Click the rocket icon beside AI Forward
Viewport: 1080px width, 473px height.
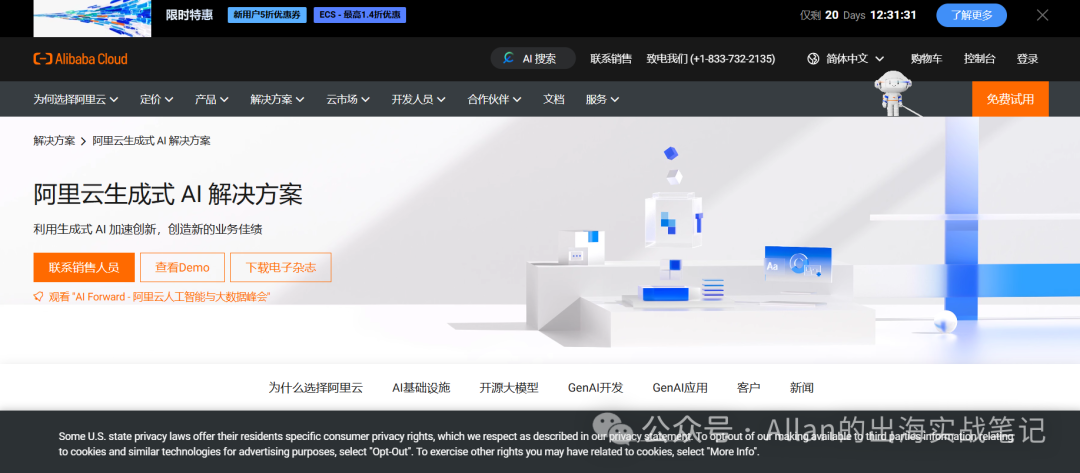pos(39,297)
